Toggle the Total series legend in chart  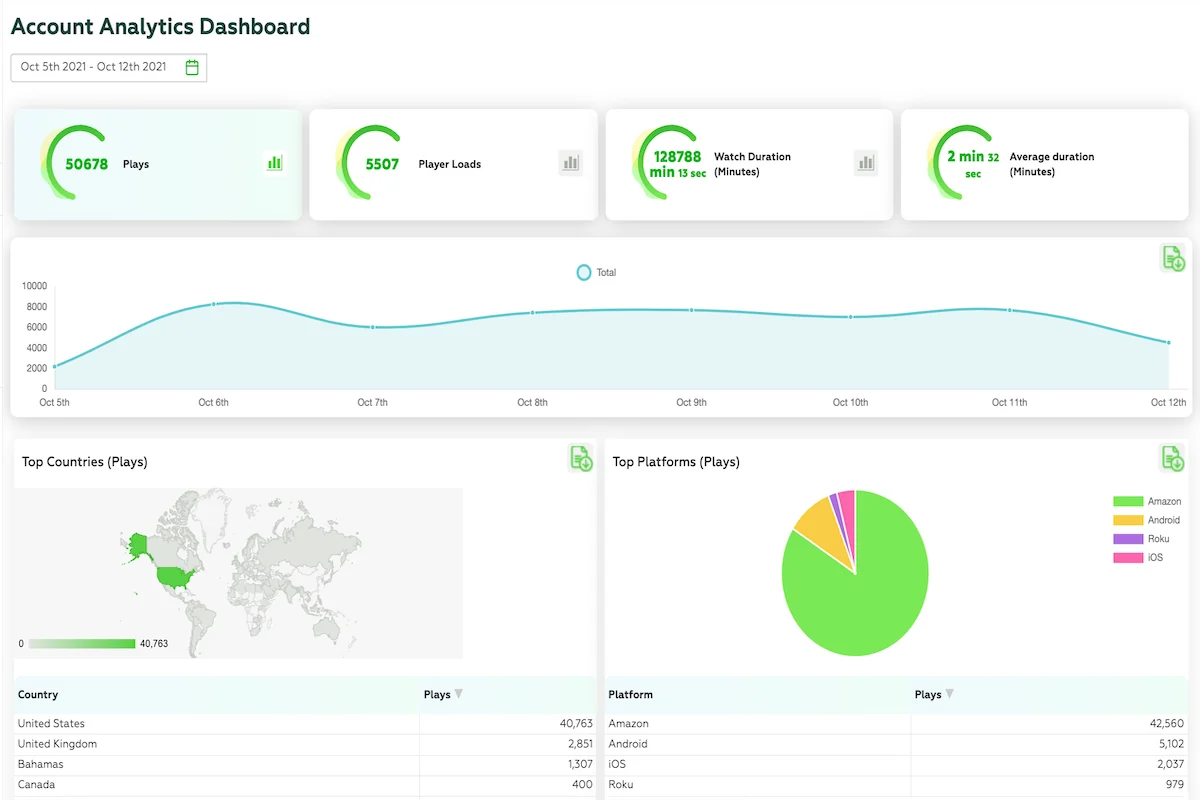[x=596, y=272]
